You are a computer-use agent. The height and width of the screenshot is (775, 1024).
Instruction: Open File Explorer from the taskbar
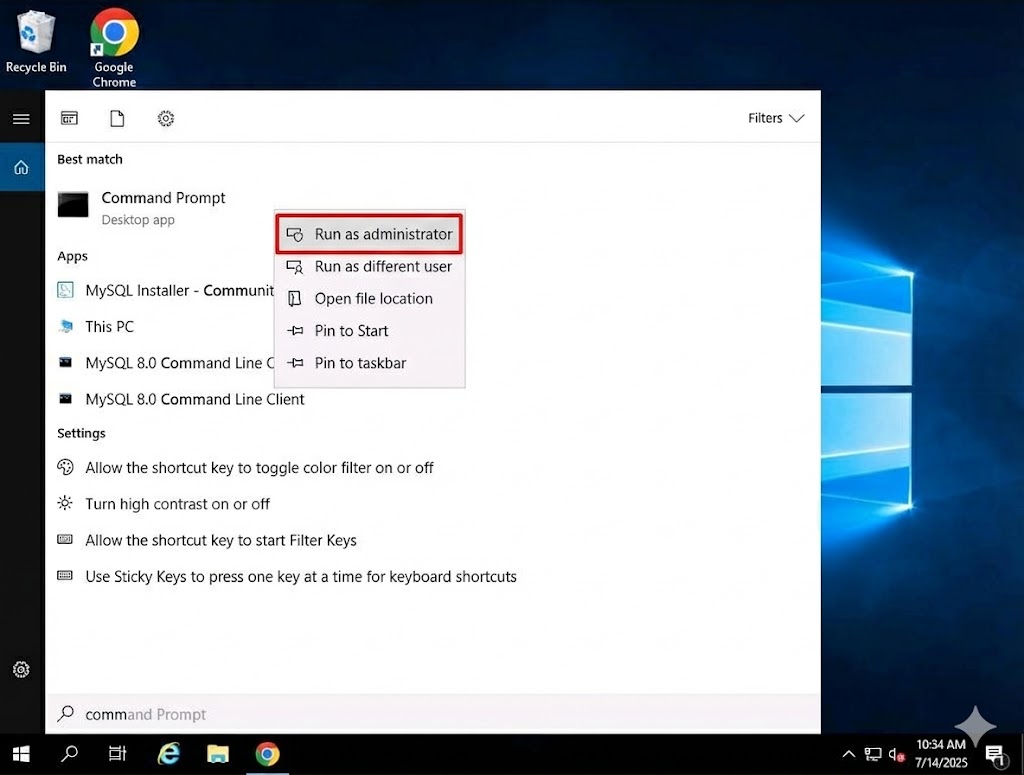218,754
